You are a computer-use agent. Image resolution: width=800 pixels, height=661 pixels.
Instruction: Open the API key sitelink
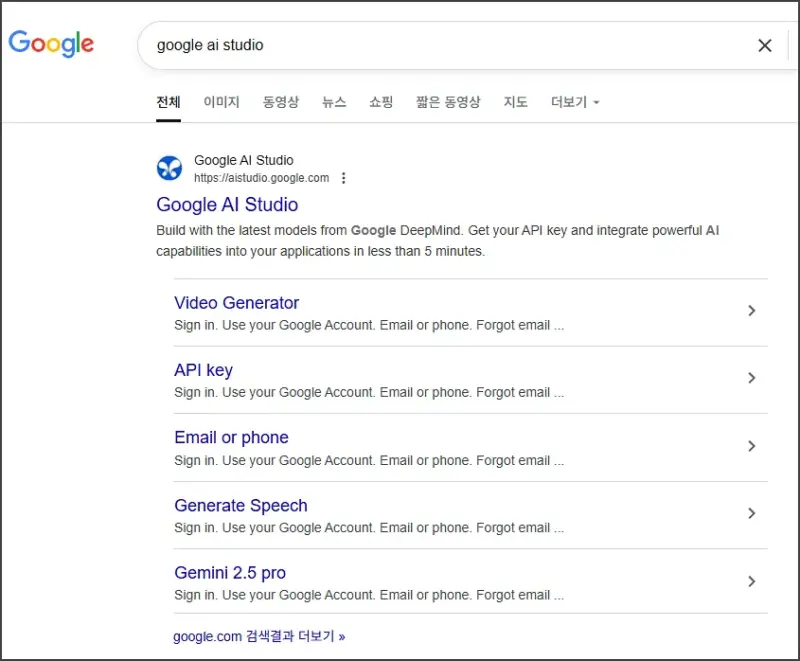coord(204,370)
